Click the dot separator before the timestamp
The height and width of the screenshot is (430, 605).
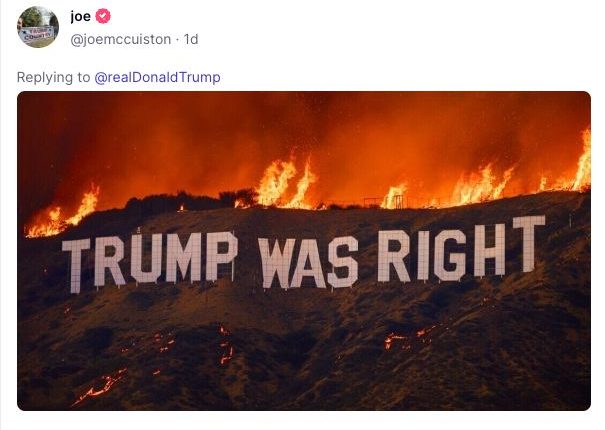[177, 39]
